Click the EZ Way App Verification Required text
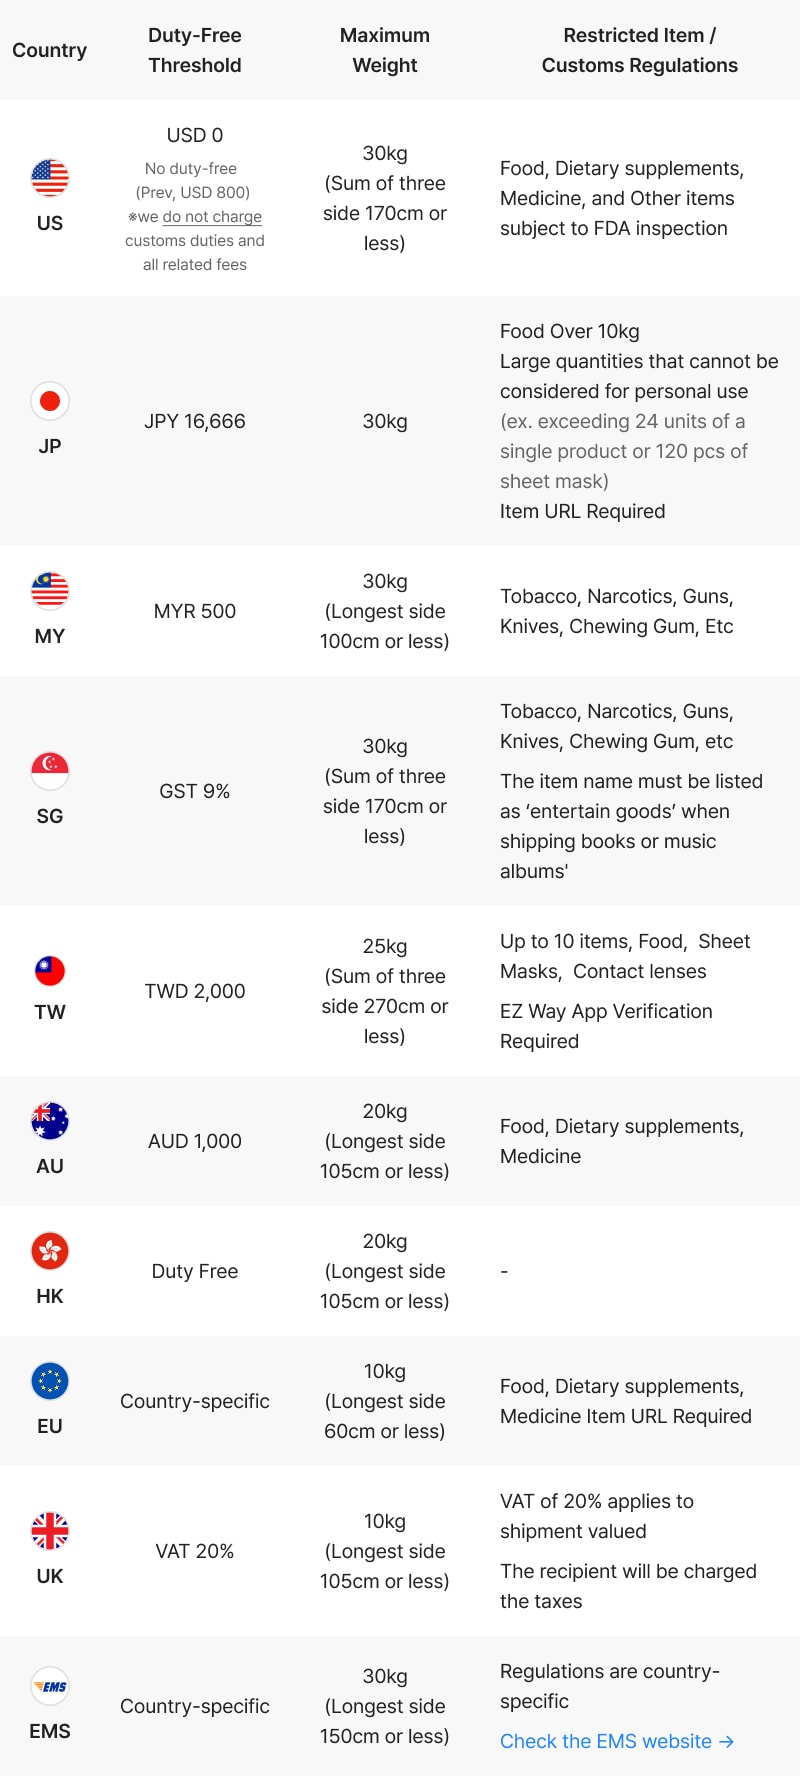Screen dimensions: 800x1776 [606, 1026]
